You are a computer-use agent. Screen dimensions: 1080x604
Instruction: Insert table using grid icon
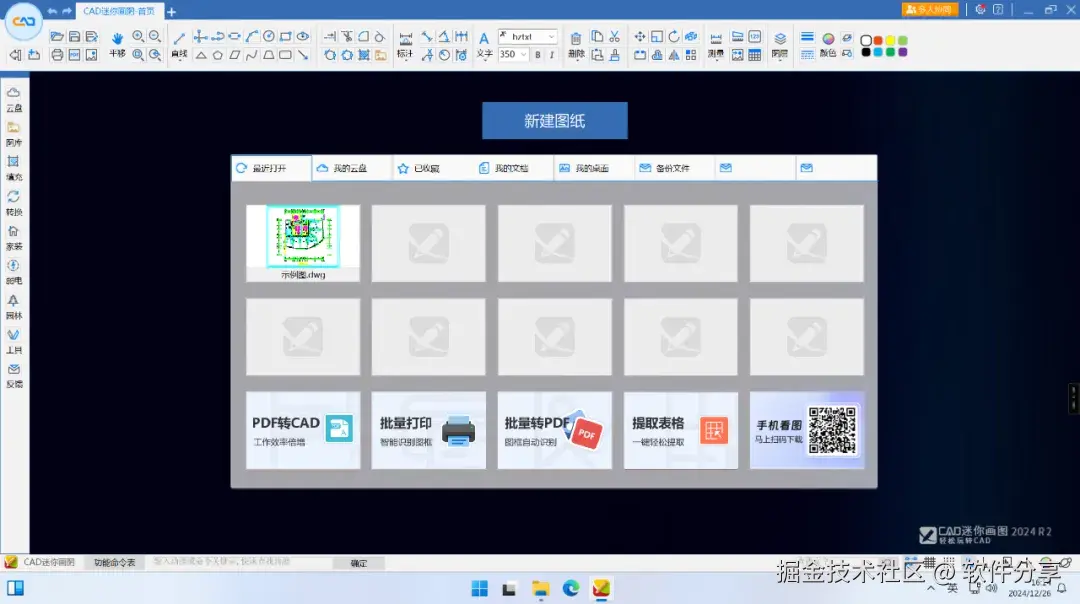[x=755, y=55]
